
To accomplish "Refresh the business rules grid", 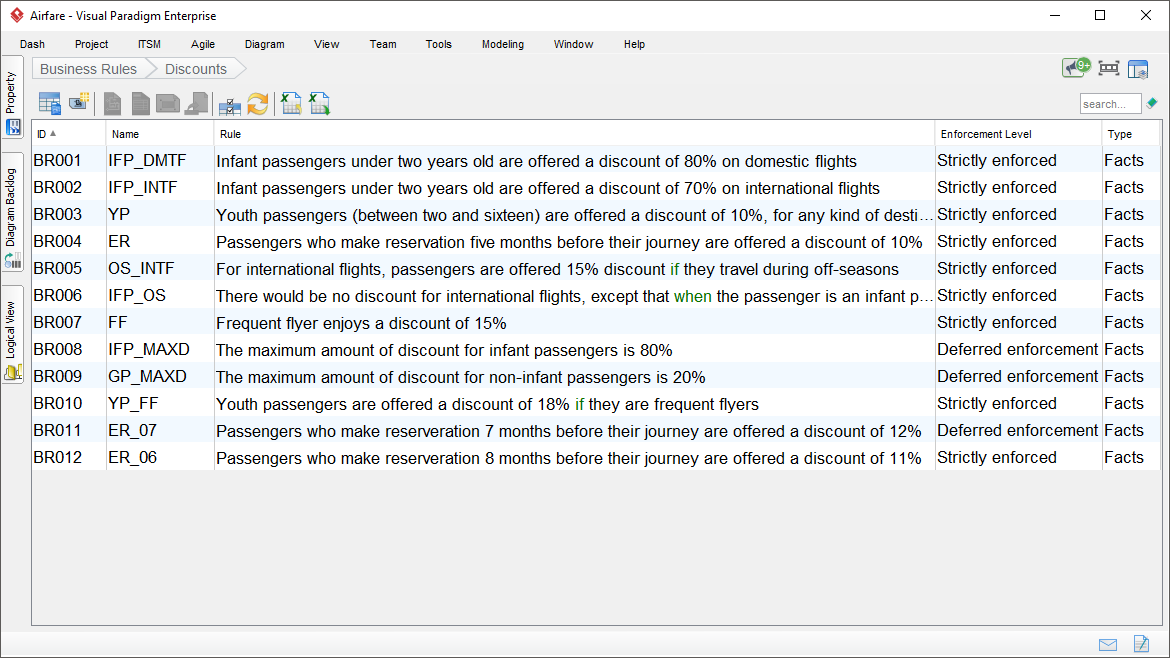I will [x=257, y=103].
